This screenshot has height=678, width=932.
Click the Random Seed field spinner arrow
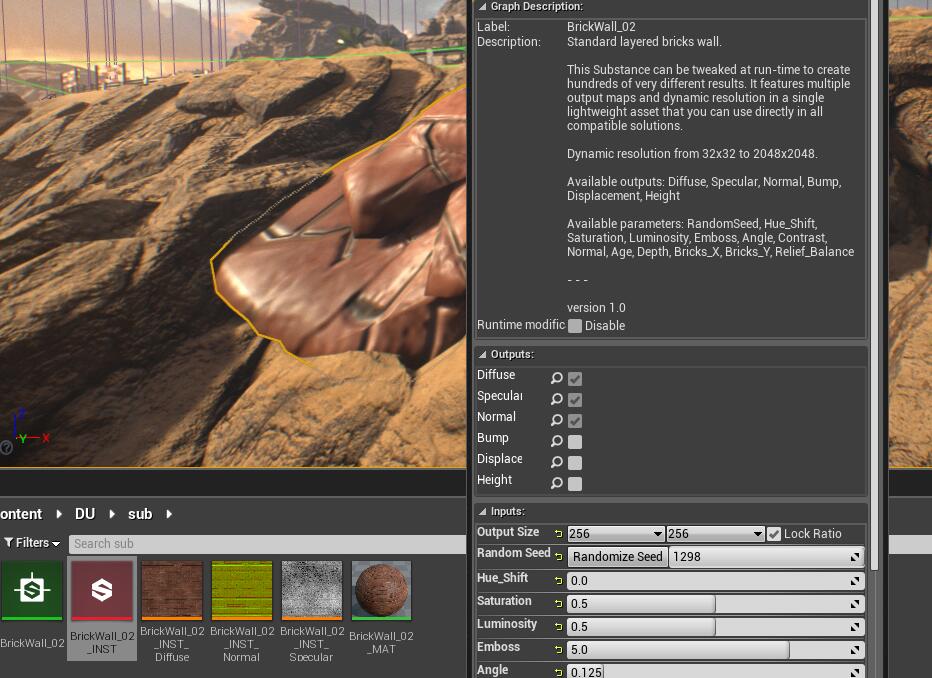tap(855, 557)
